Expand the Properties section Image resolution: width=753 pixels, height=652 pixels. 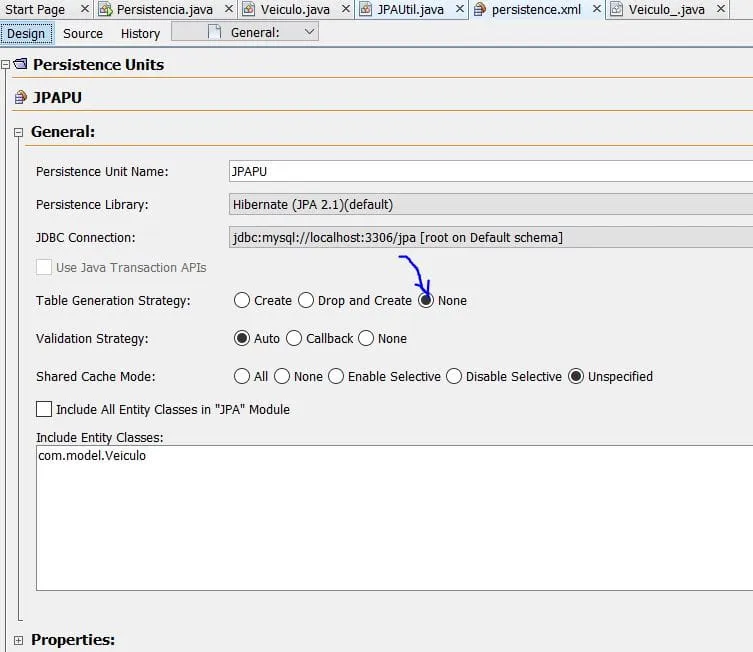click(18, 640)
